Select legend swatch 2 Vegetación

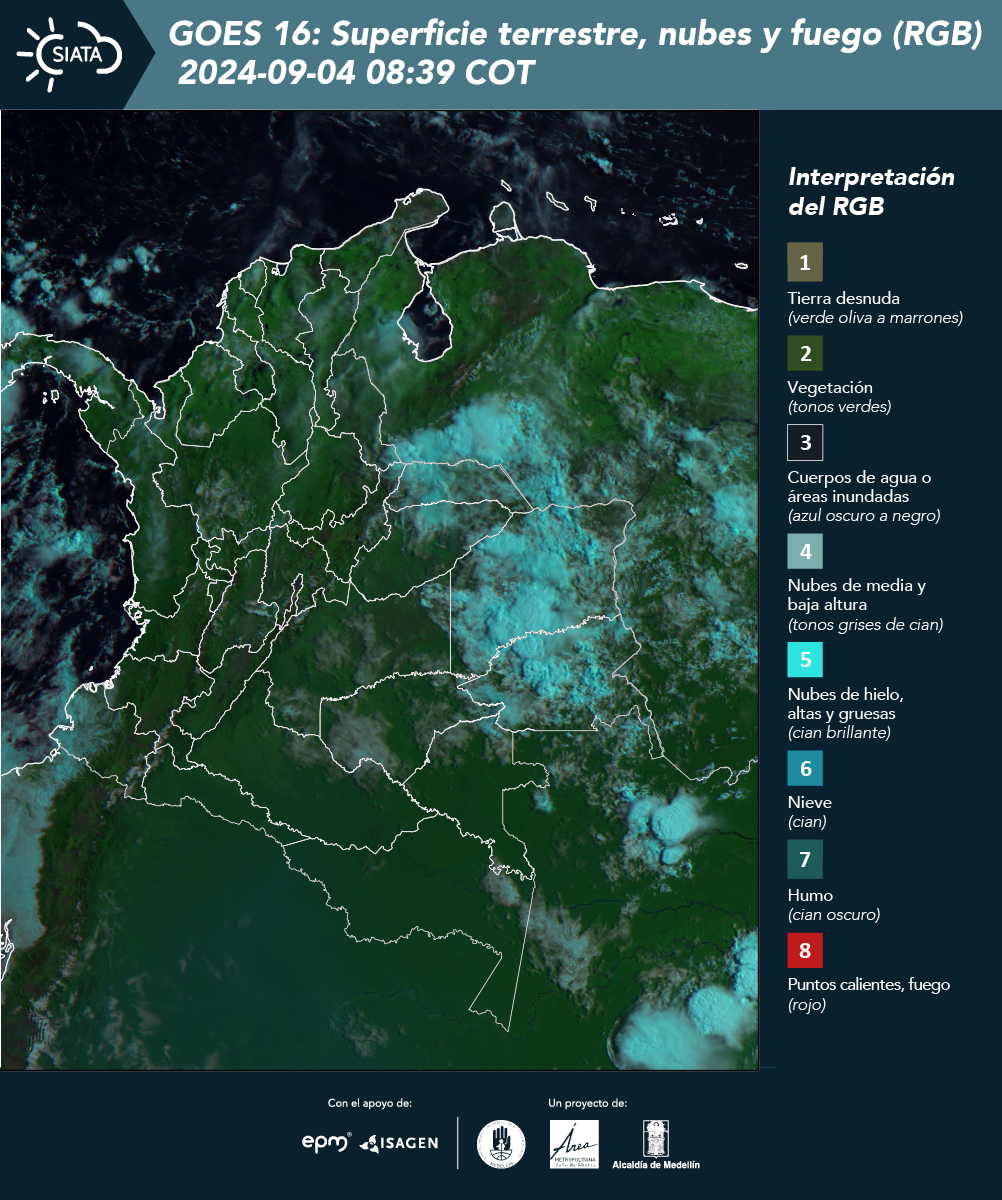[x=805, y=353]
